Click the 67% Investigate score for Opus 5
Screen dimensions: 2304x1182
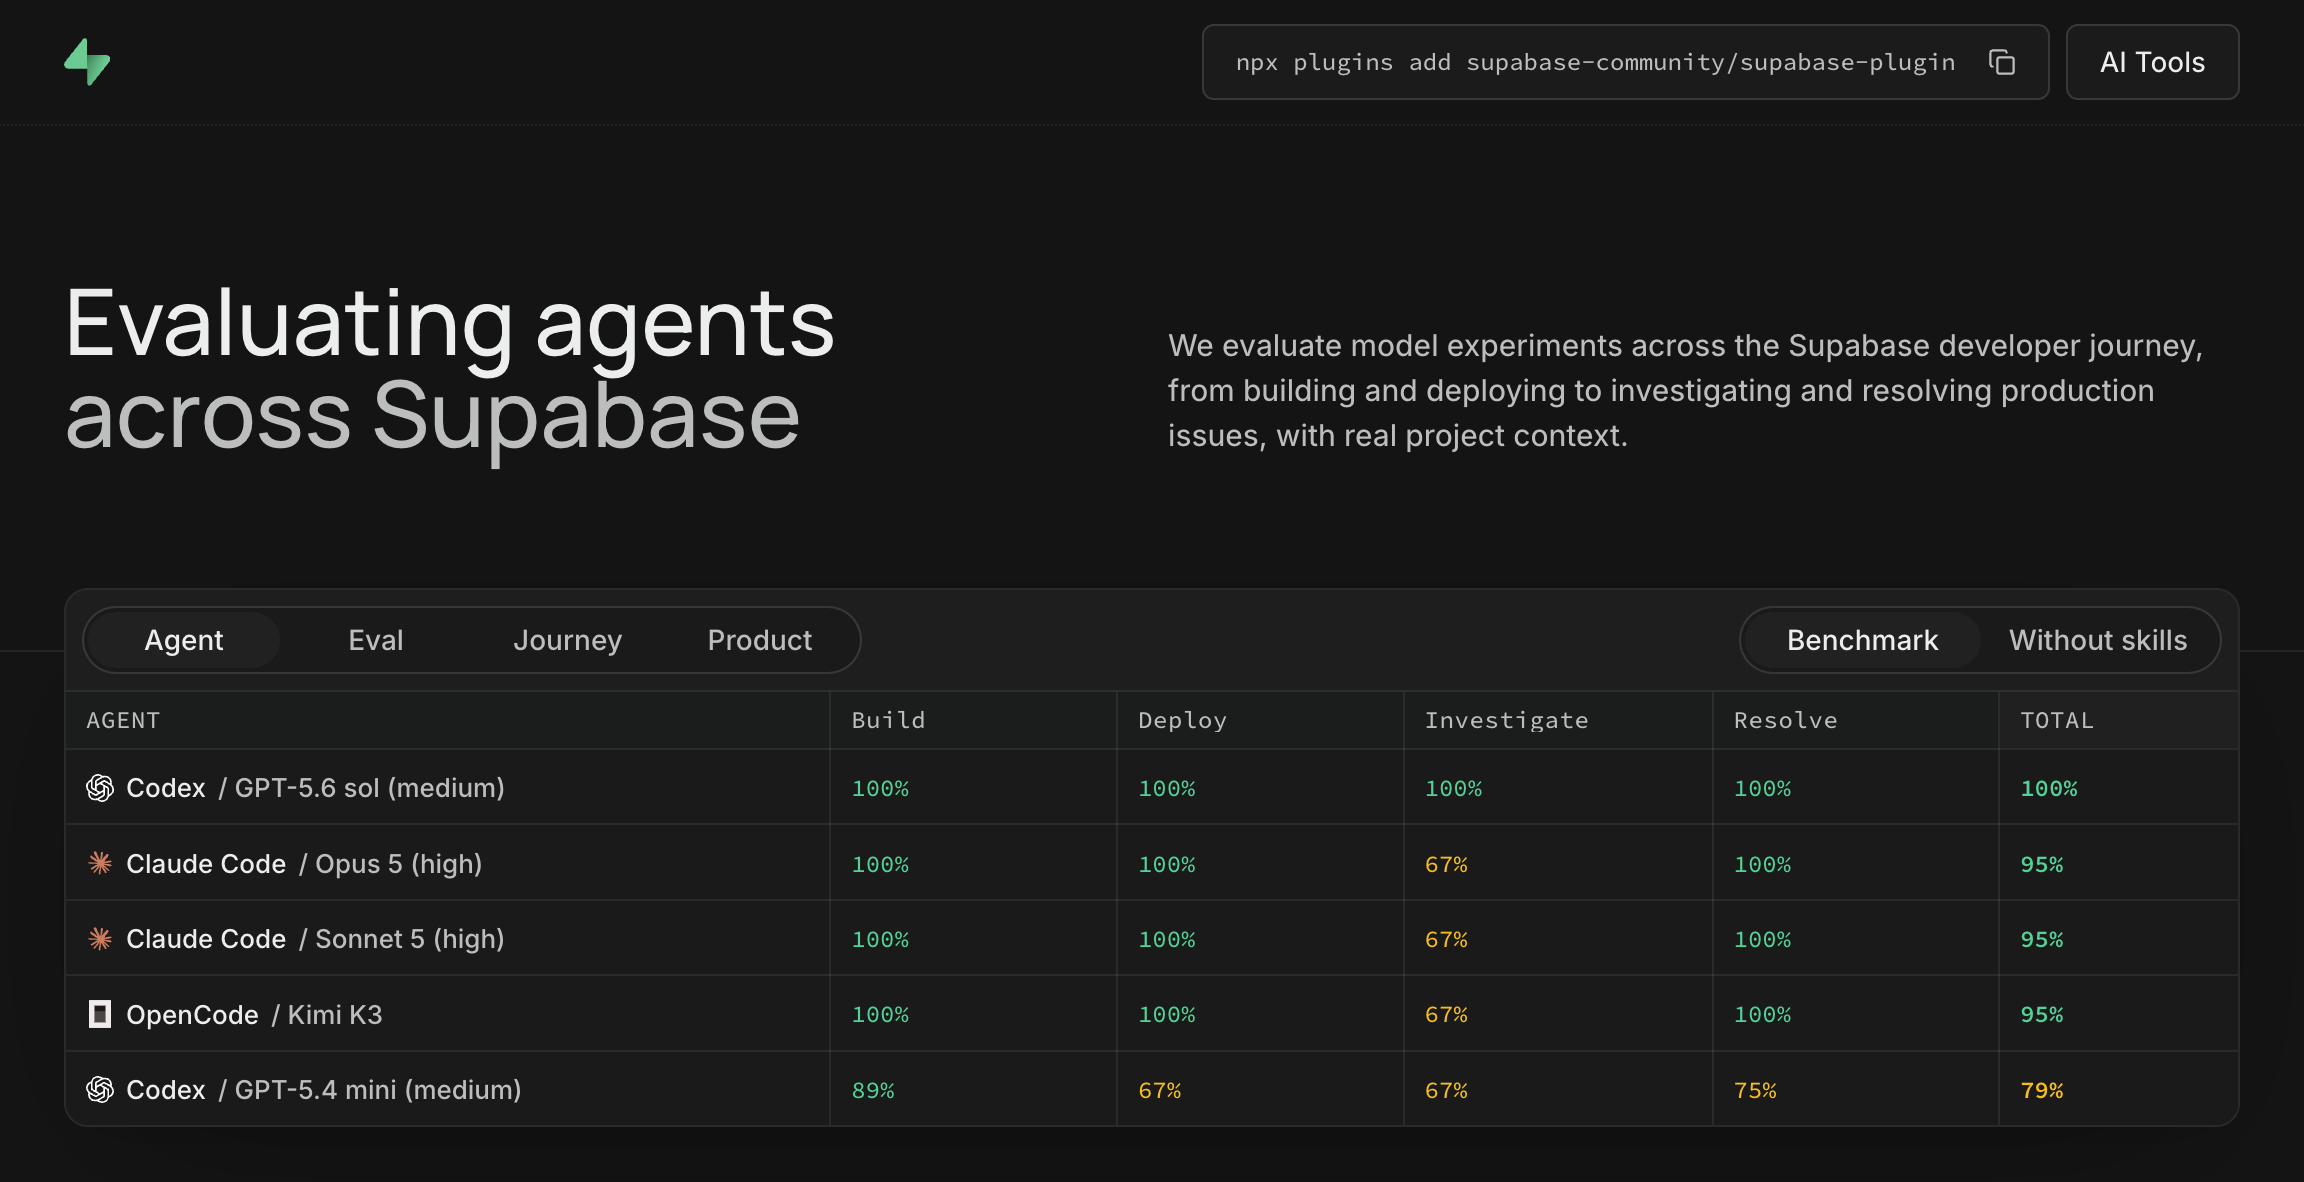click(1446, 864)
